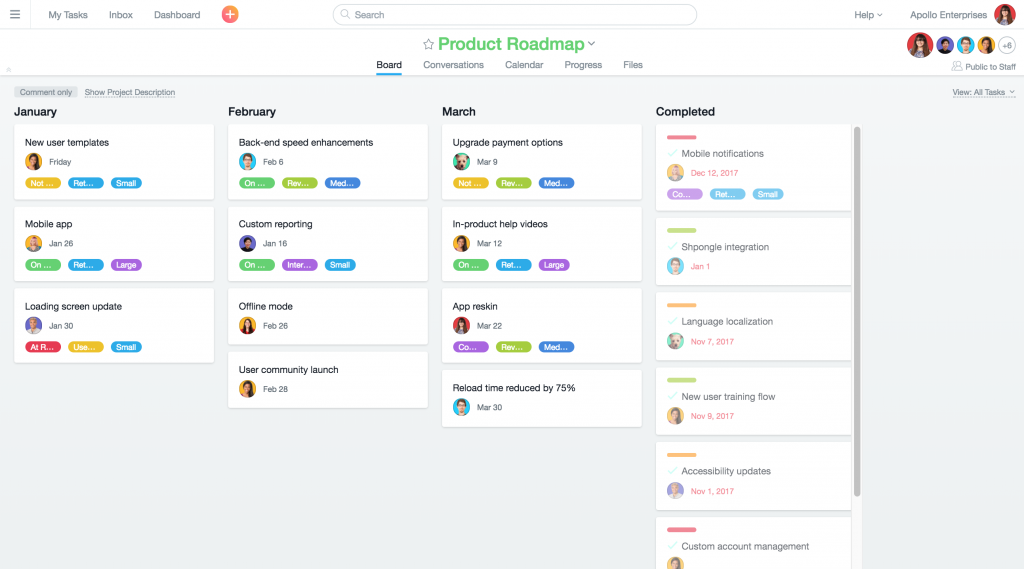
Task: Click Feb 26 due date on Offline mode
Action: (275, 325)
